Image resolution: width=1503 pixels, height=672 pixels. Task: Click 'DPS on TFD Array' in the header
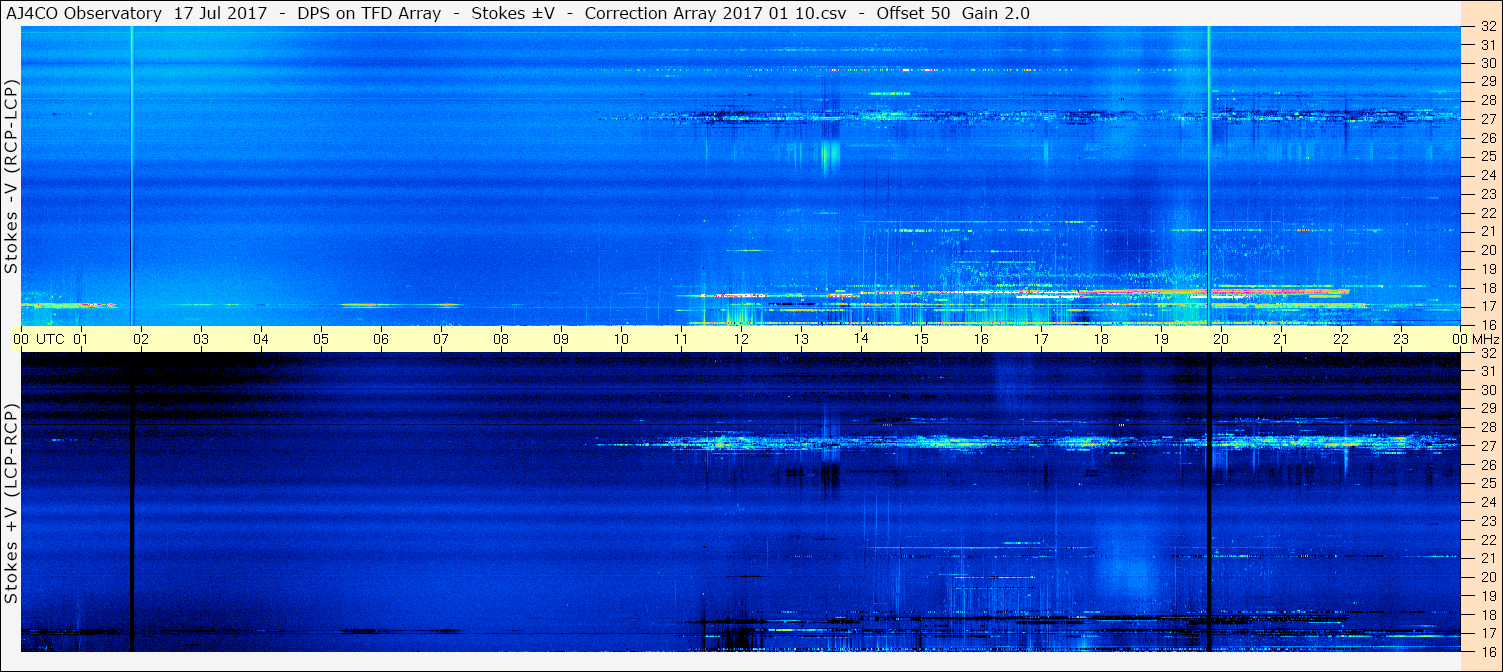369,13
